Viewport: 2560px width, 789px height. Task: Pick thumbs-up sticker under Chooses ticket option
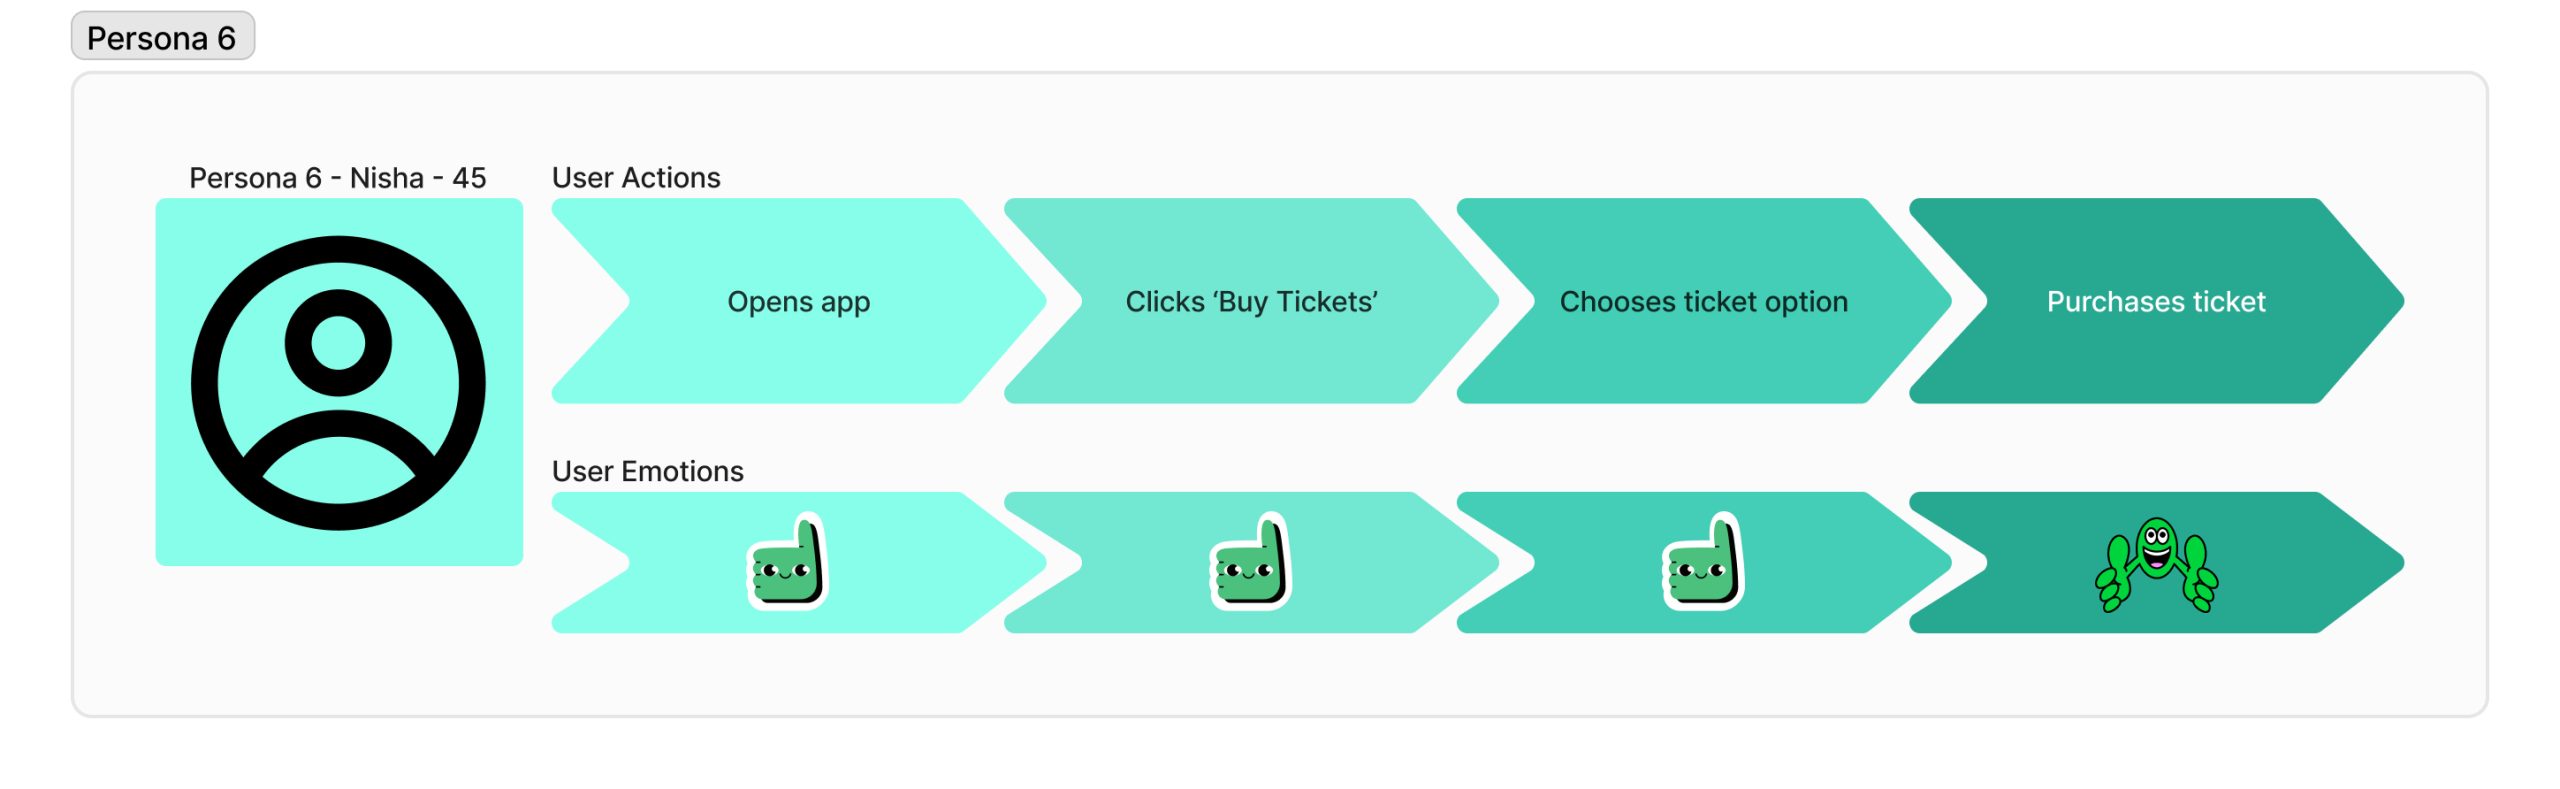pos(1703,562)
